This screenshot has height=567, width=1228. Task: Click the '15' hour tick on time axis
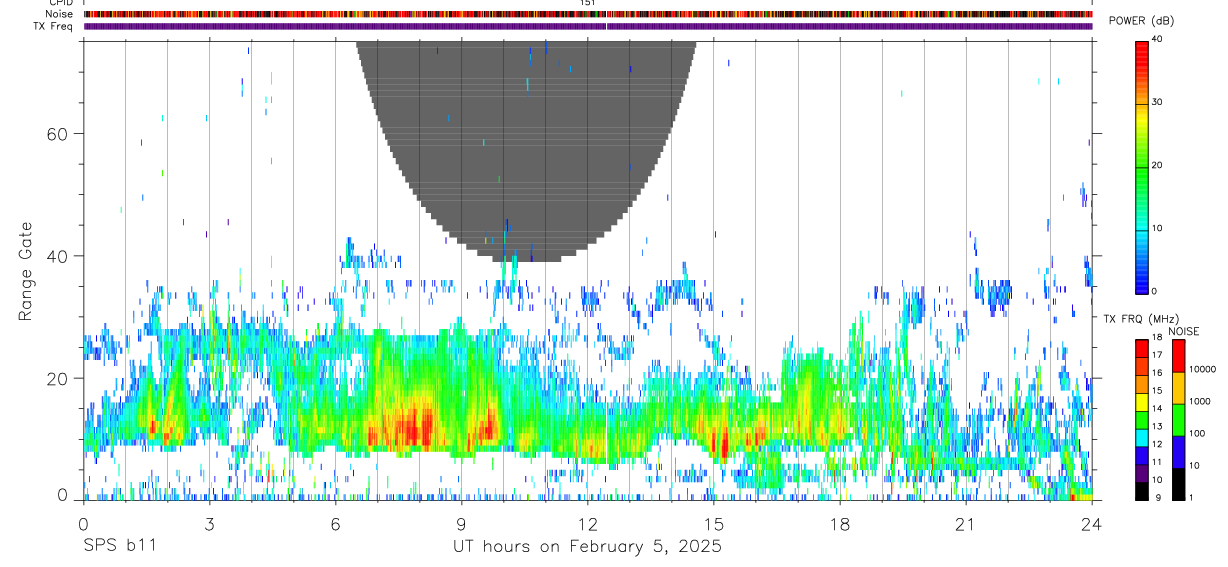(714, 524)
